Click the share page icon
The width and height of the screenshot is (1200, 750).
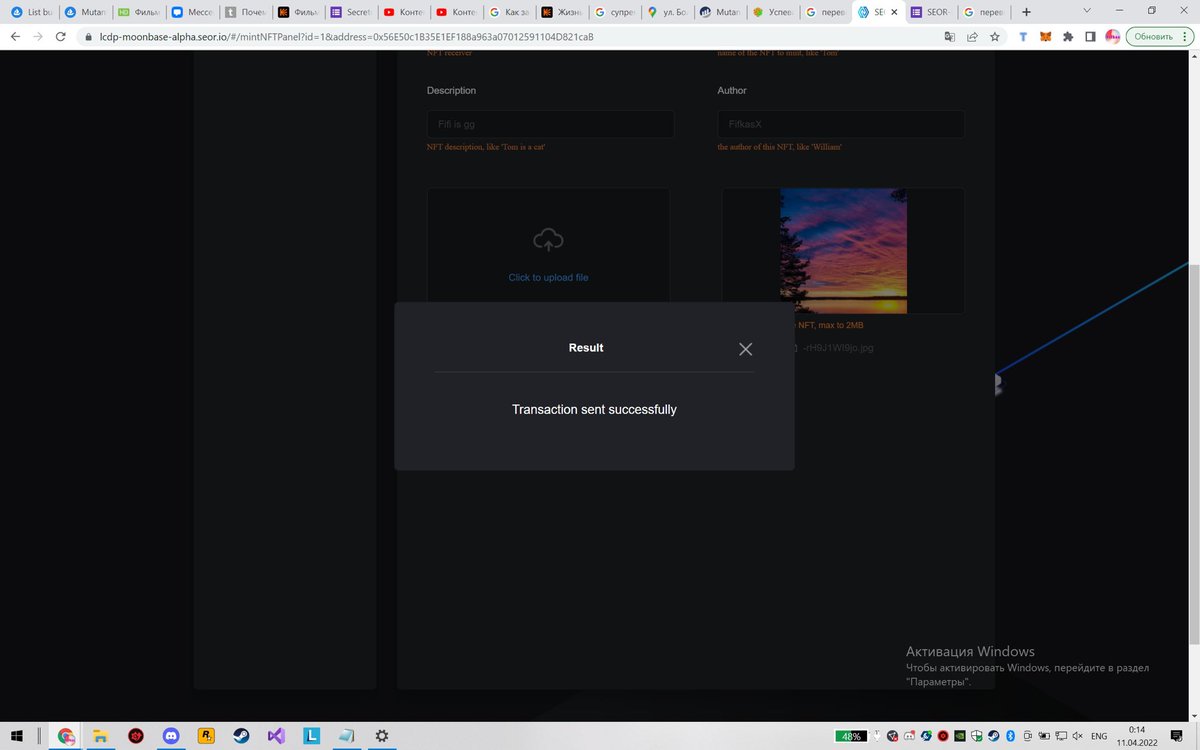pos(973,36)
